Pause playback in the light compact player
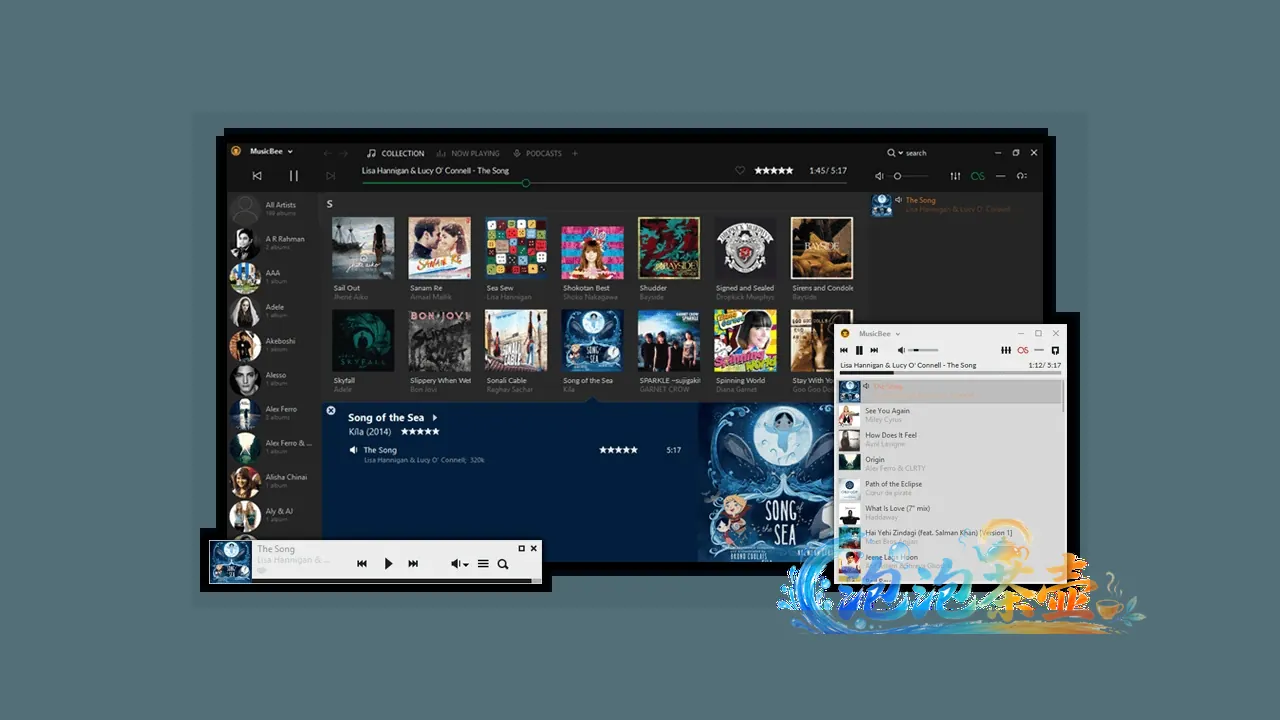 point(859,350)
